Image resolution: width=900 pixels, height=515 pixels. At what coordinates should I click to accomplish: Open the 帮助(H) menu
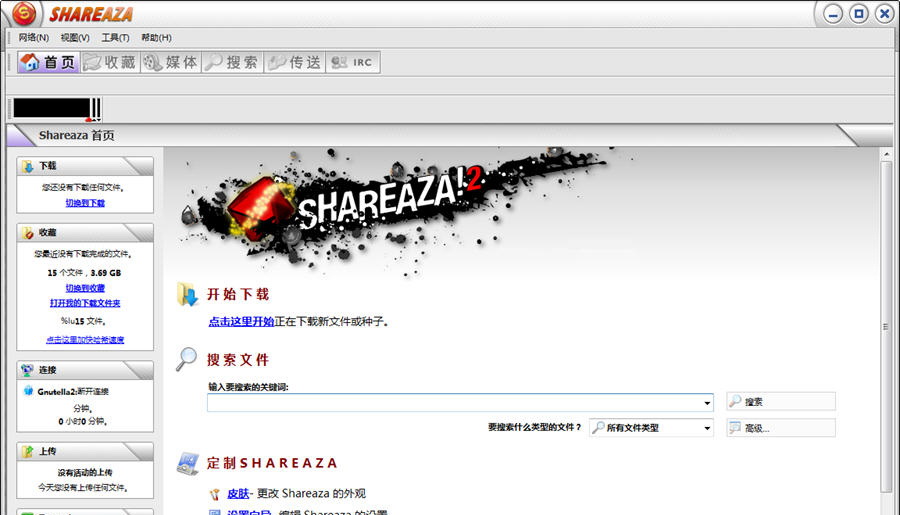156,37
